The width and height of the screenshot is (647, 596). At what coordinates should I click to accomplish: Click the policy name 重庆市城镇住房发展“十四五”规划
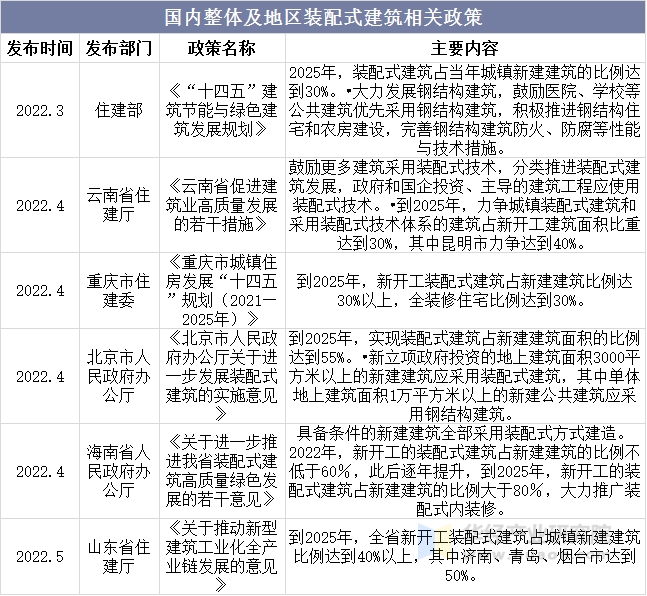coord(222,291)
